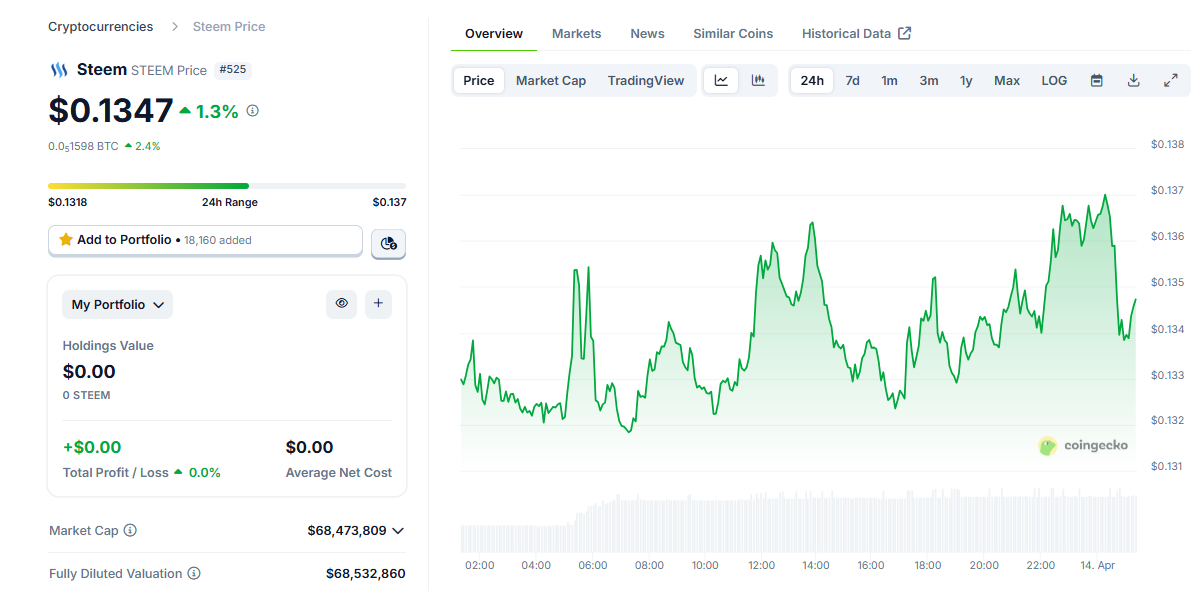Click the $0.1347 price text
The height and width of the screenshot is (591, 1199).
(x=111, y=111)
